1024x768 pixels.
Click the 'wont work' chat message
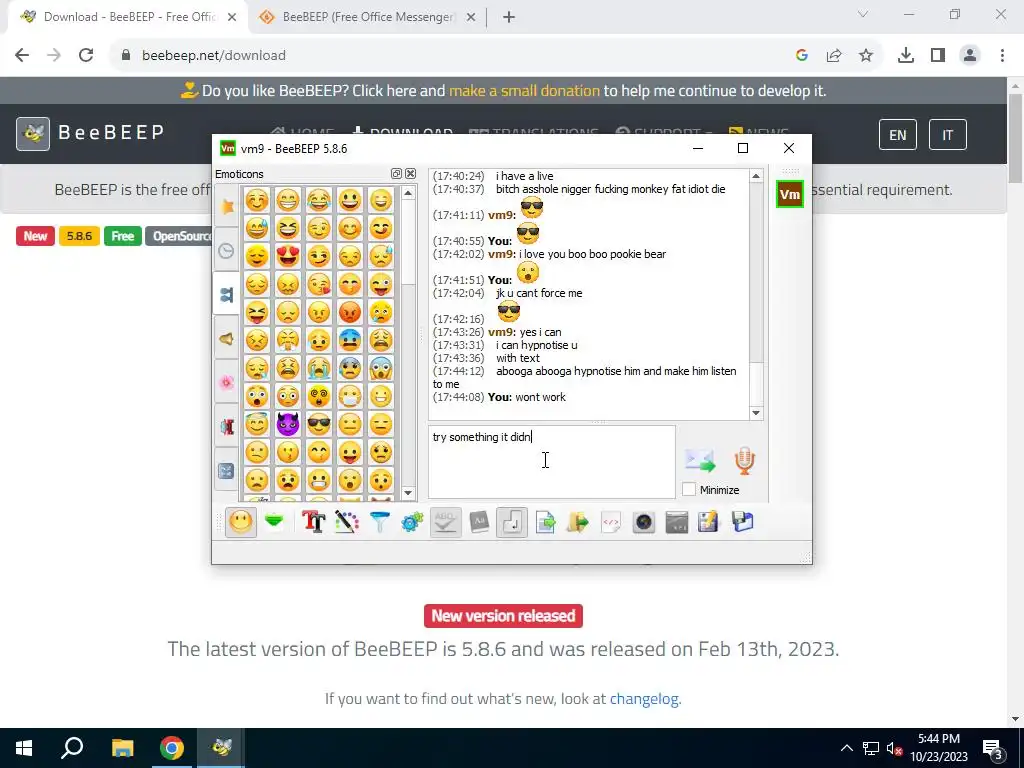(540, 397)
